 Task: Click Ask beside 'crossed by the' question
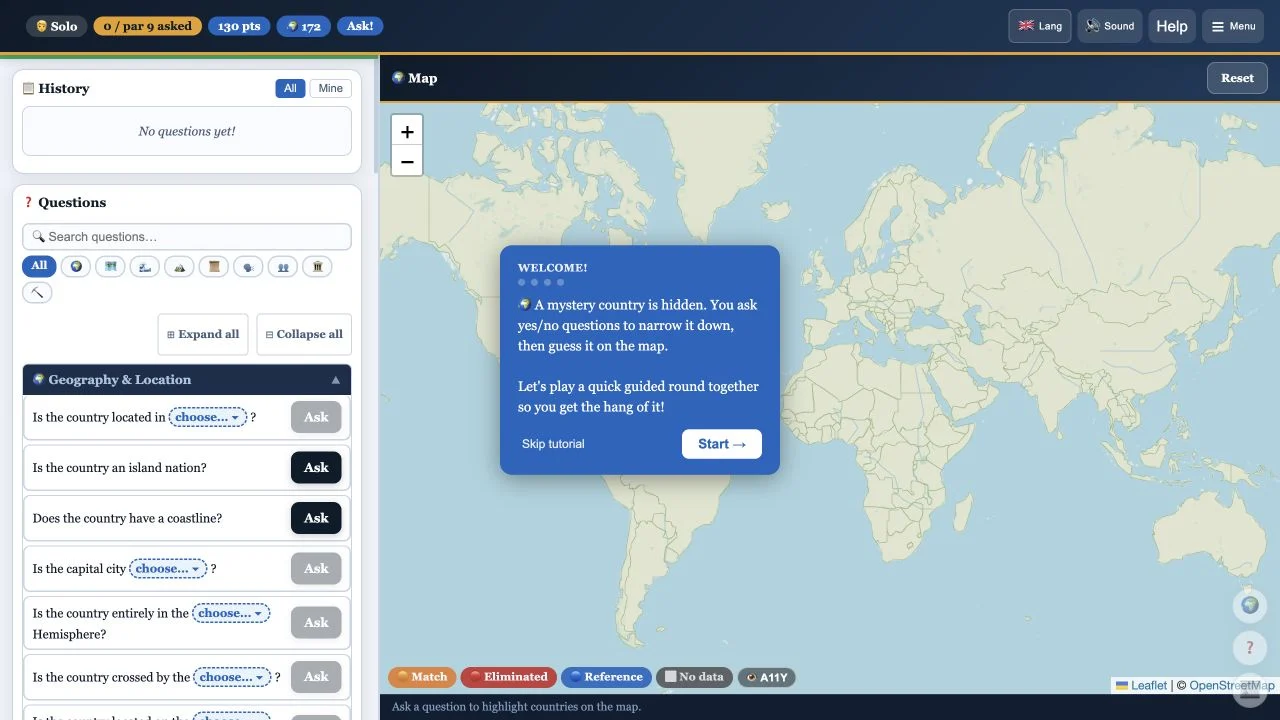click(x=316, y=677)
